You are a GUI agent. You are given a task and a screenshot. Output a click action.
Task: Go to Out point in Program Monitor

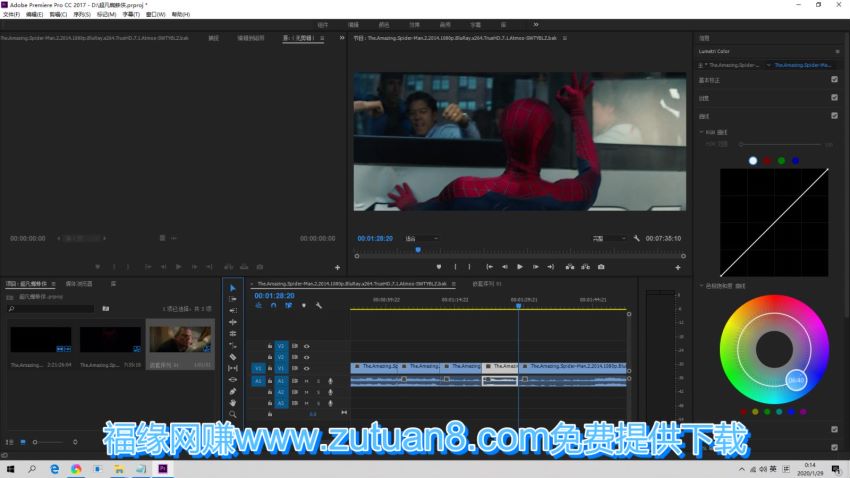(x=551, y=267)
